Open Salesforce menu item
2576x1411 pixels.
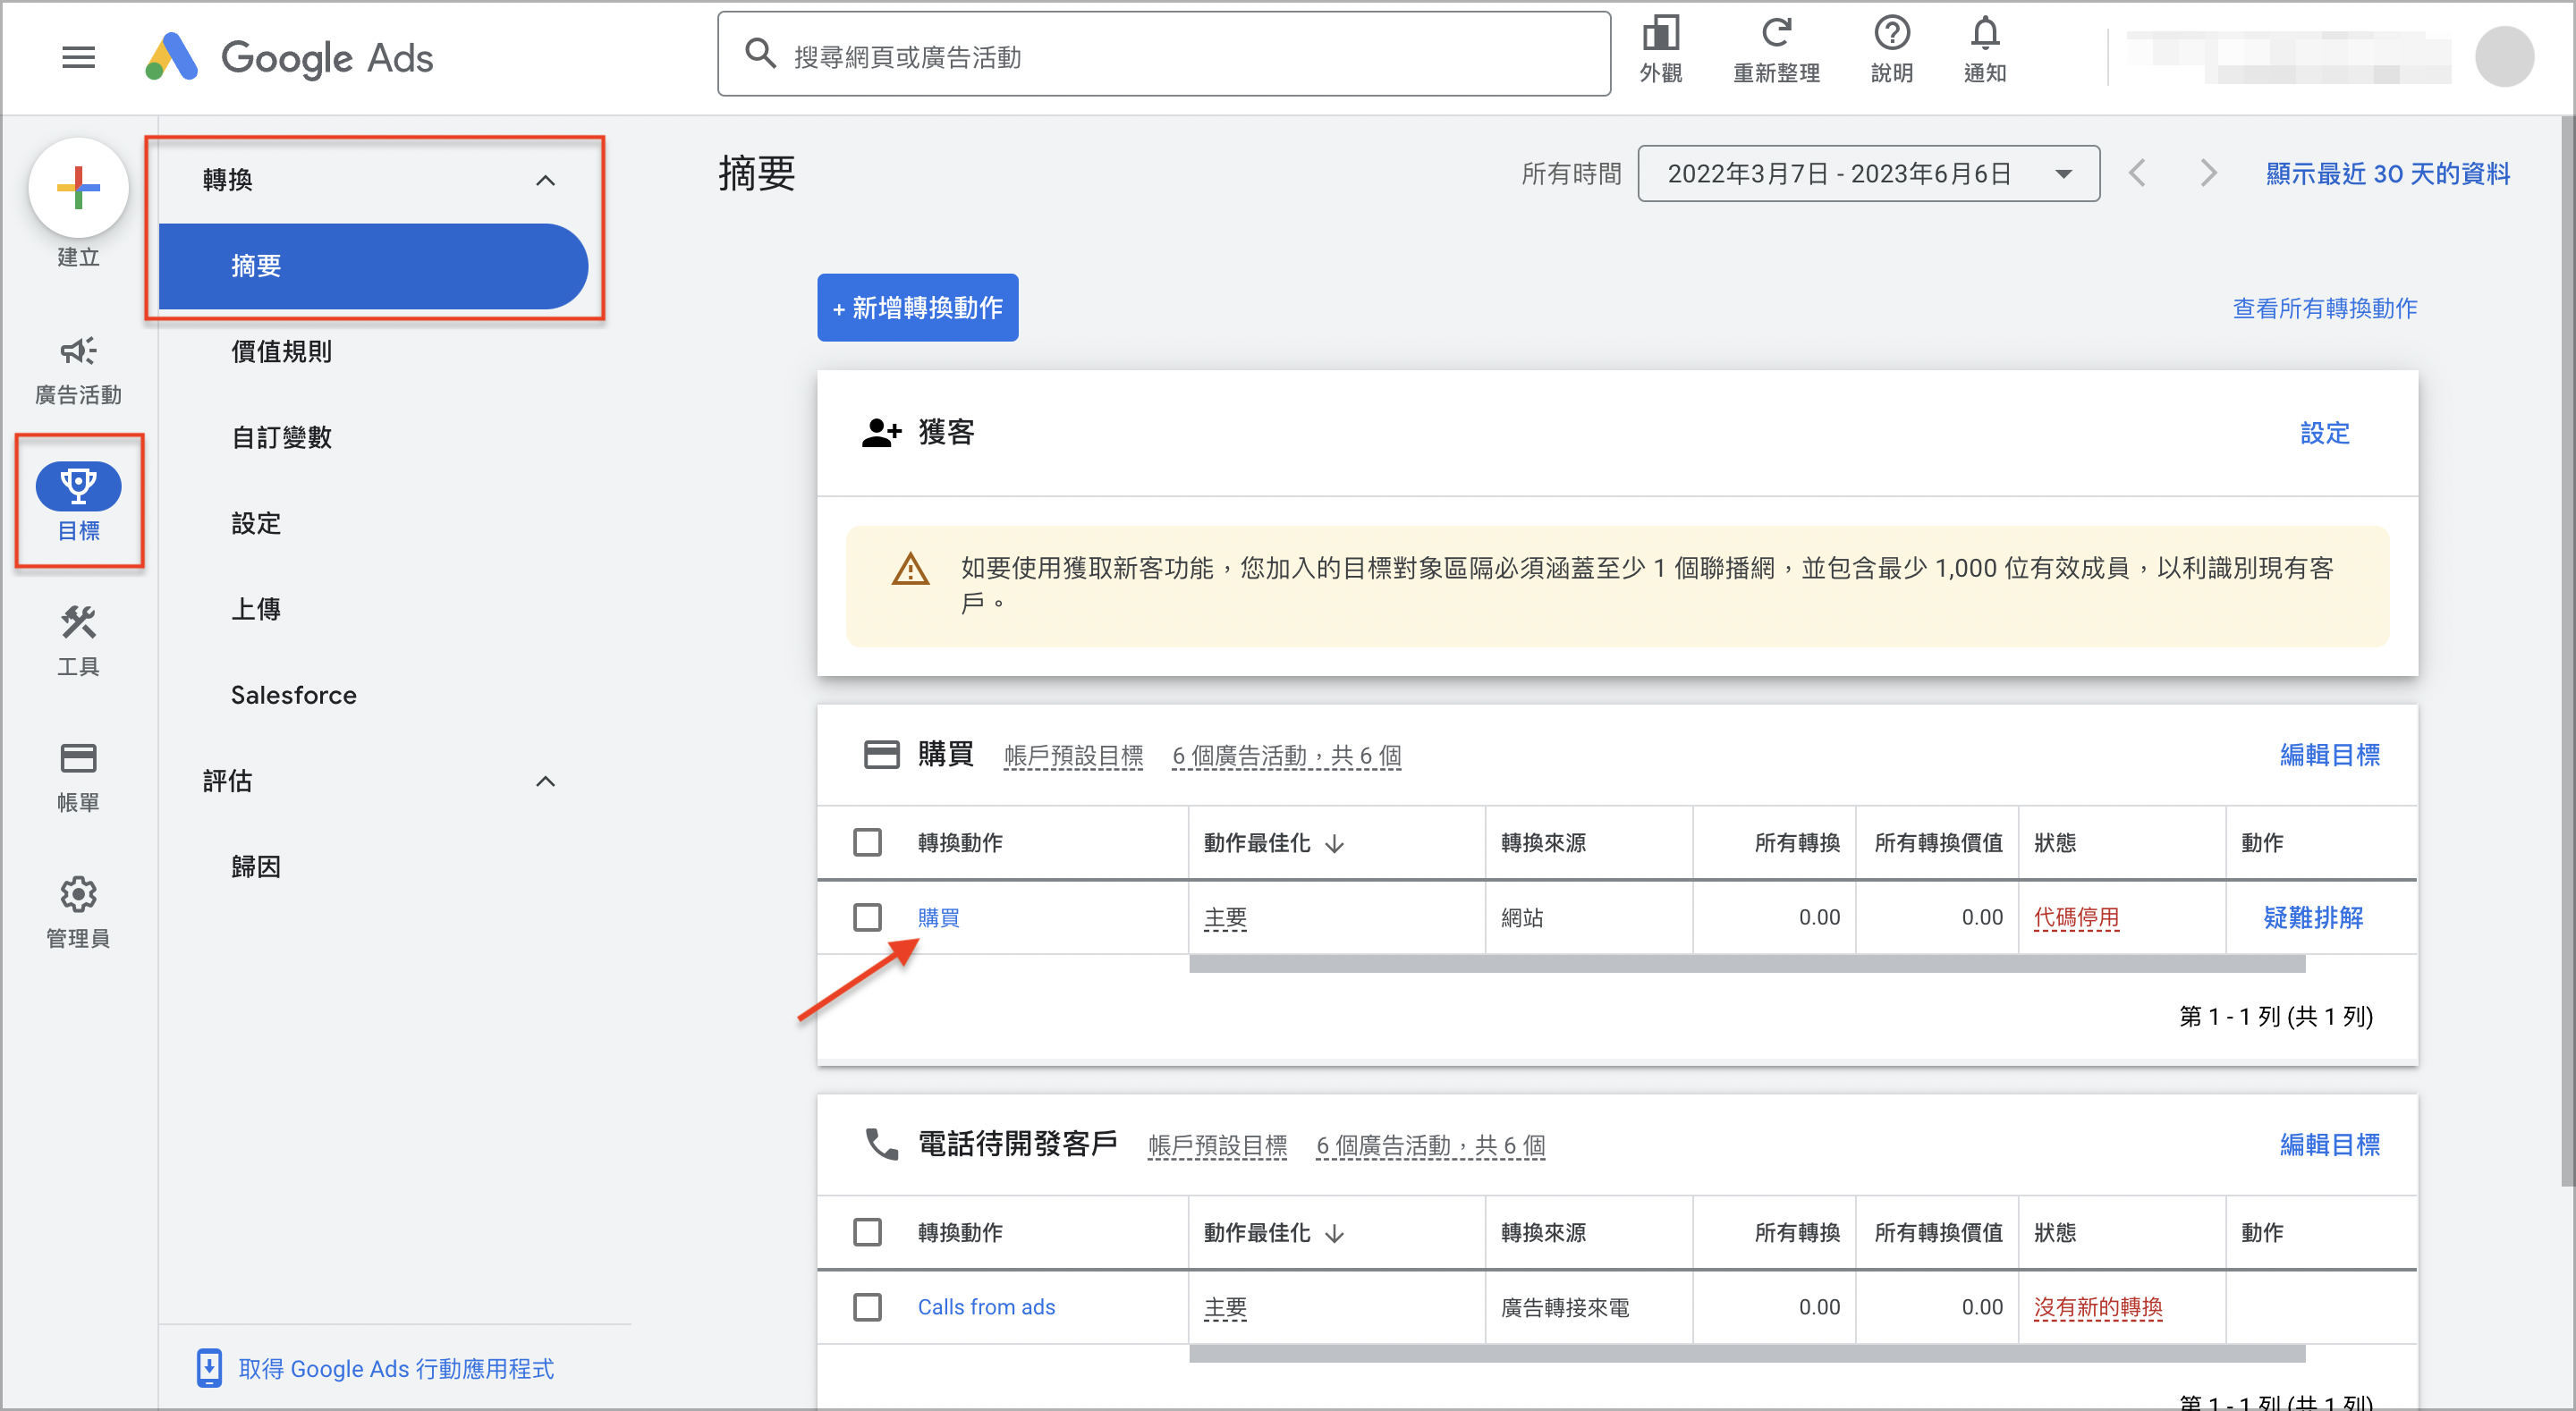click(x=293, y=695)
